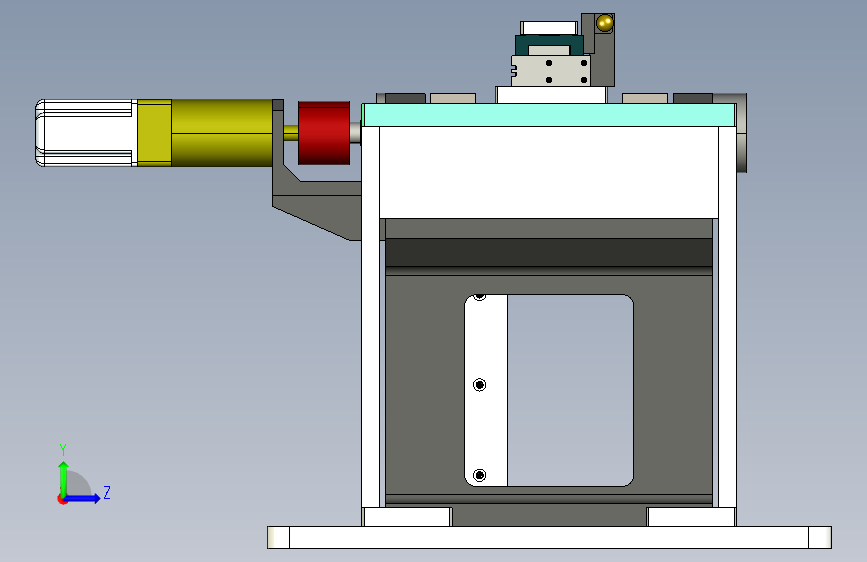867x562 pixels.
Task: Pick the mint green top plate
Action: click(549, 115)
